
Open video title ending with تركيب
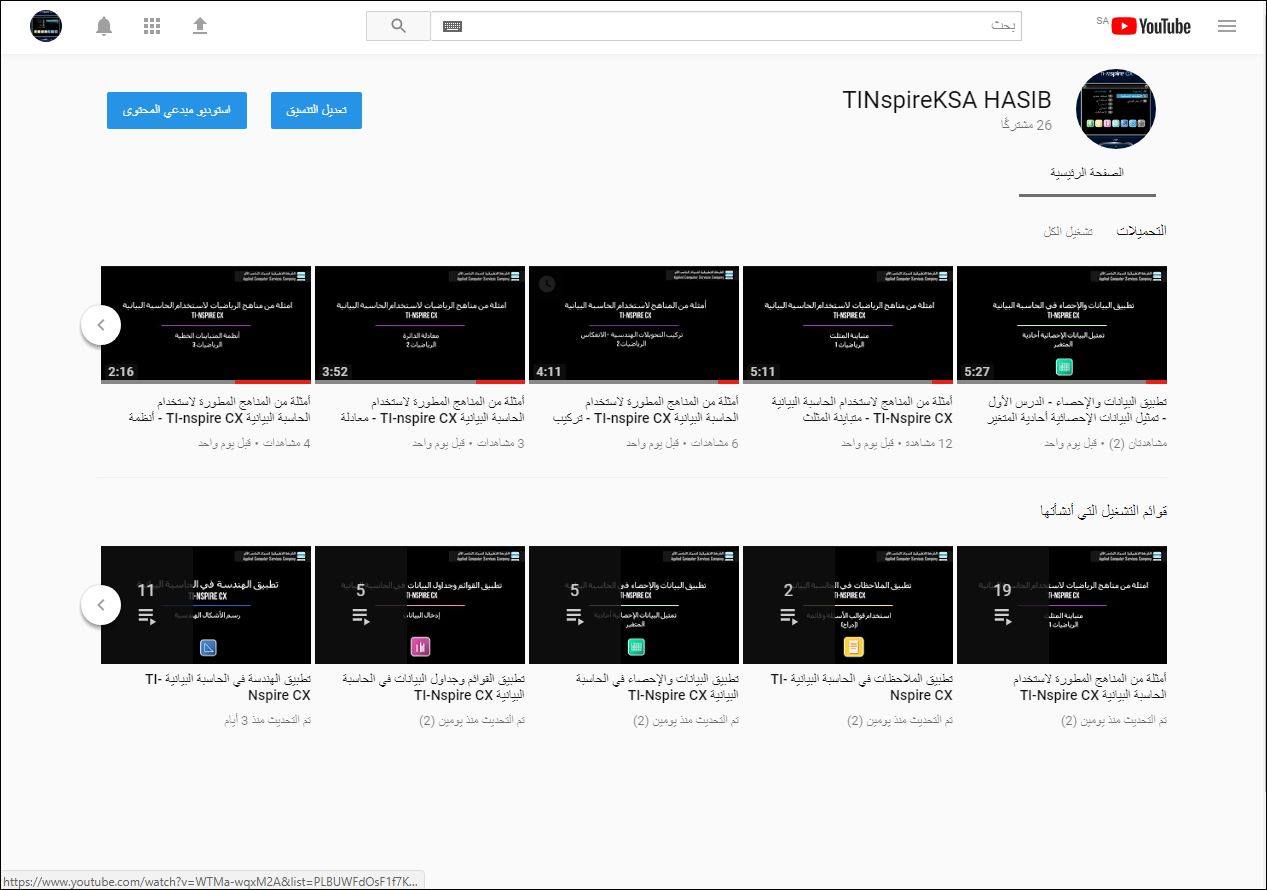[646, 409]
